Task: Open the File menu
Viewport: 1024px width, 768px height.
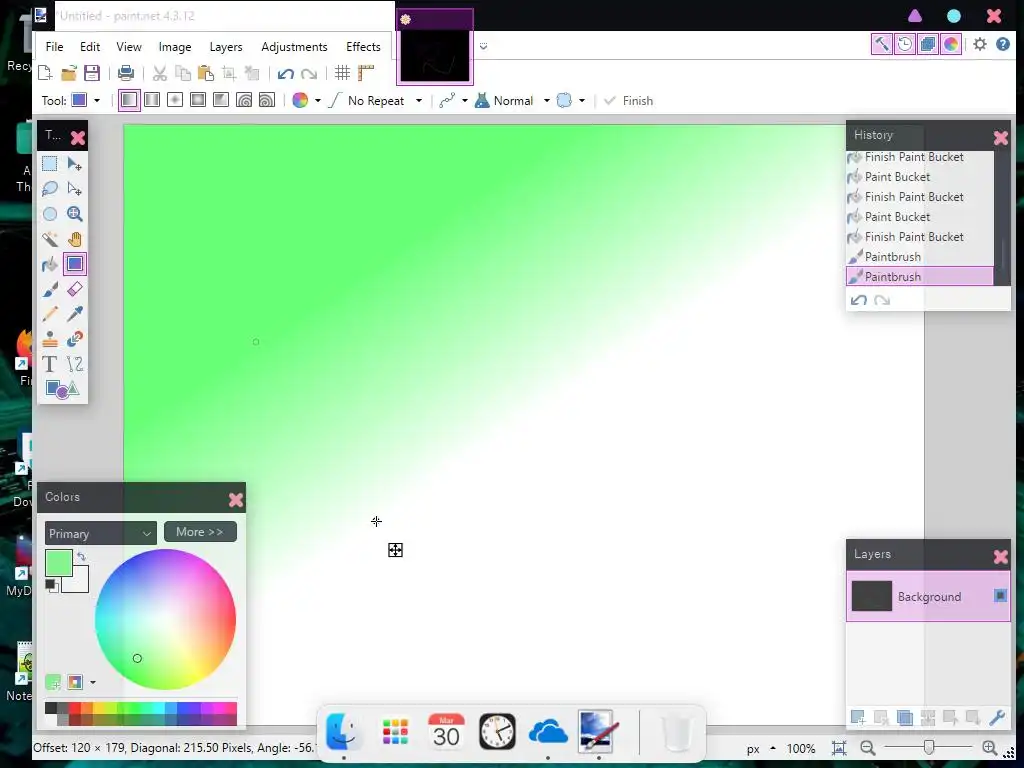Action: (x=54, y=47)
